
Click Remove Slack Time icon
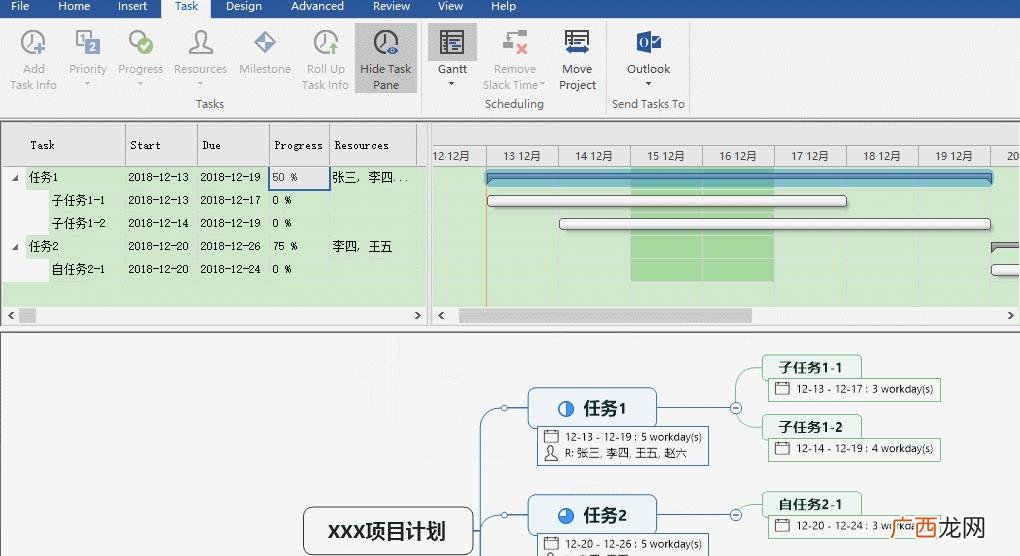(515, 43)
